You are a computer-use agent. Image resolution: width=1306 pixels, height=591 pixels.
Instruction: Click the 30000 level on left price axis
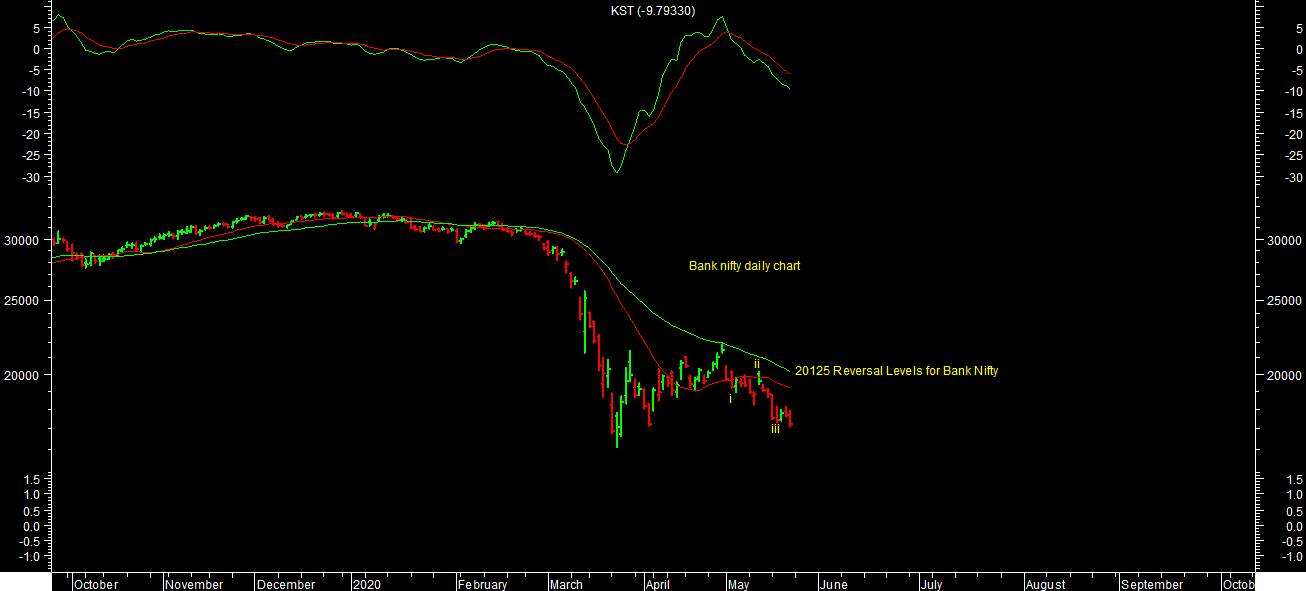21,241
